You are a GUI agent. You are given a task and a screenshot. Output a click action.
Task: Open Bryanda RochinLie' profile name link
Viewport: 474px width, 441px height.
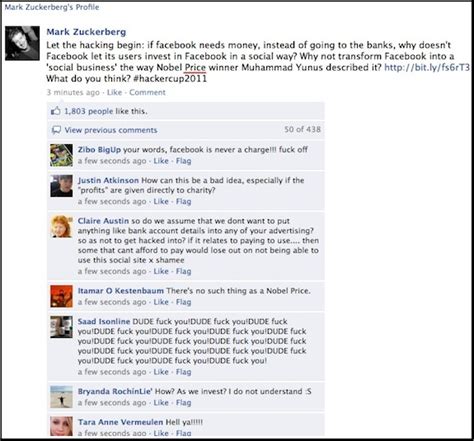coord(115,391)
